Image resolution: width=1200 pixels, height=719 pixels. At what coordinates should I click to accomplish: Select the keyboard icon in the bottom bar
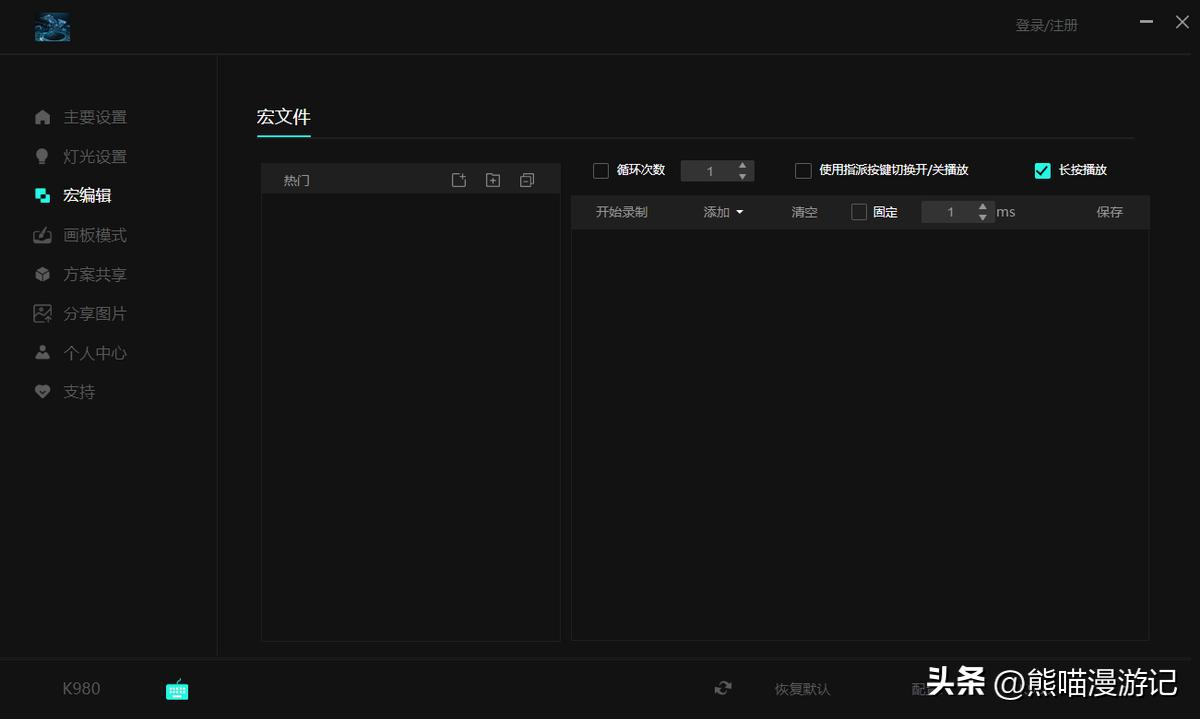click(177, 689)
